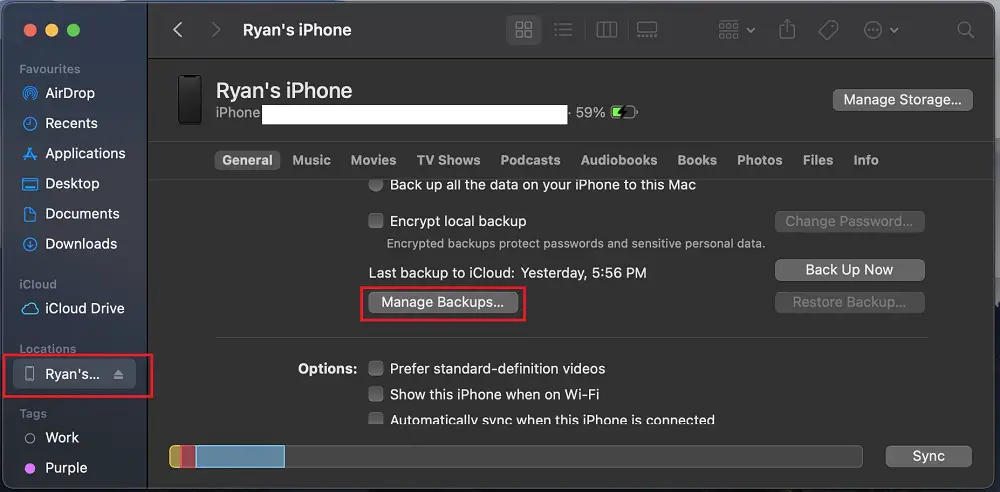
Task: Switch to the Photos tab
Action: 760,160
